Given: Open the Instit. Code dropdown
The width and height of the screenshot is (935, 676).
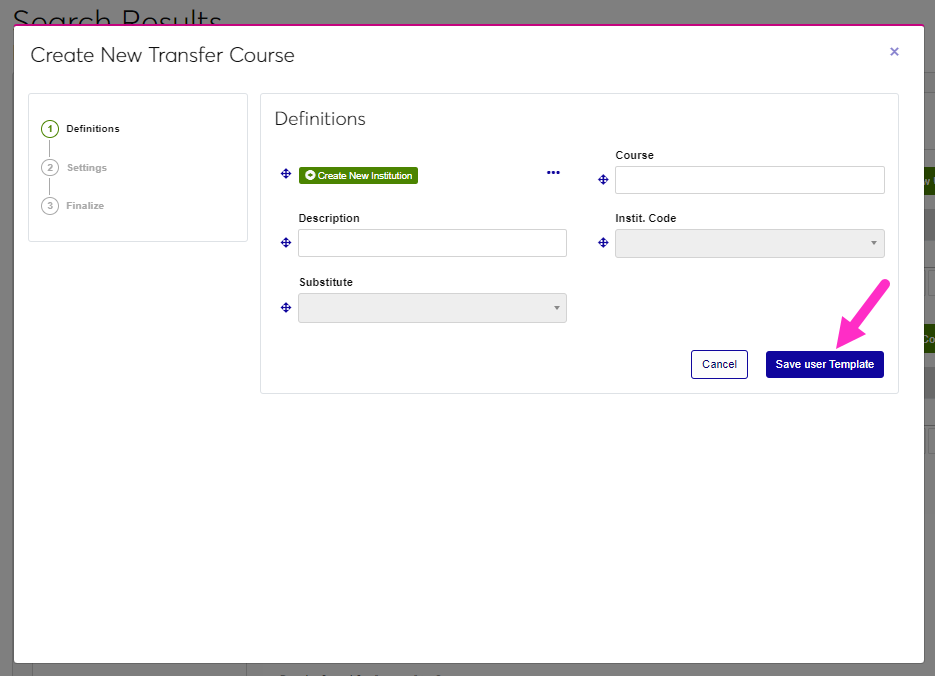Looking at the screenshot, I should (x=750, y=243).
